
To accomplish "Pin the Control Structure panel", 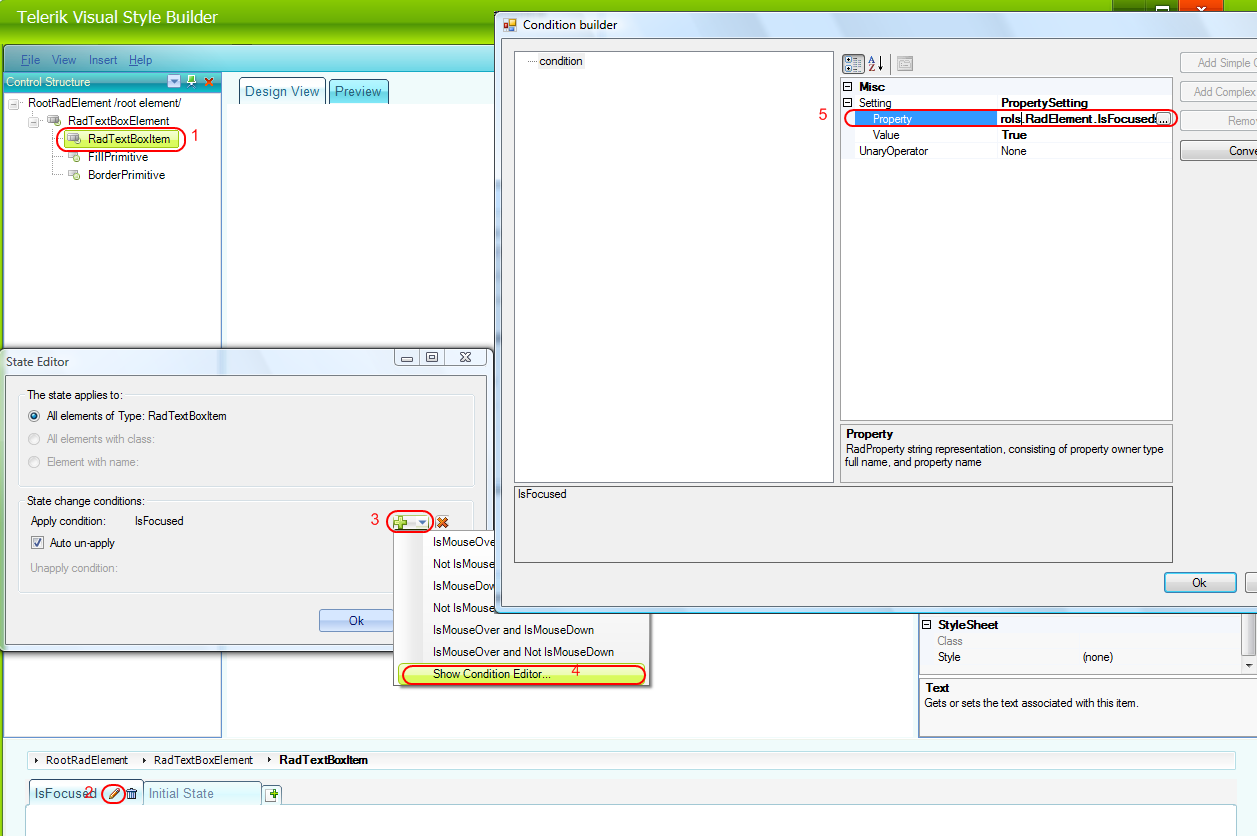I will coord(192,81).
